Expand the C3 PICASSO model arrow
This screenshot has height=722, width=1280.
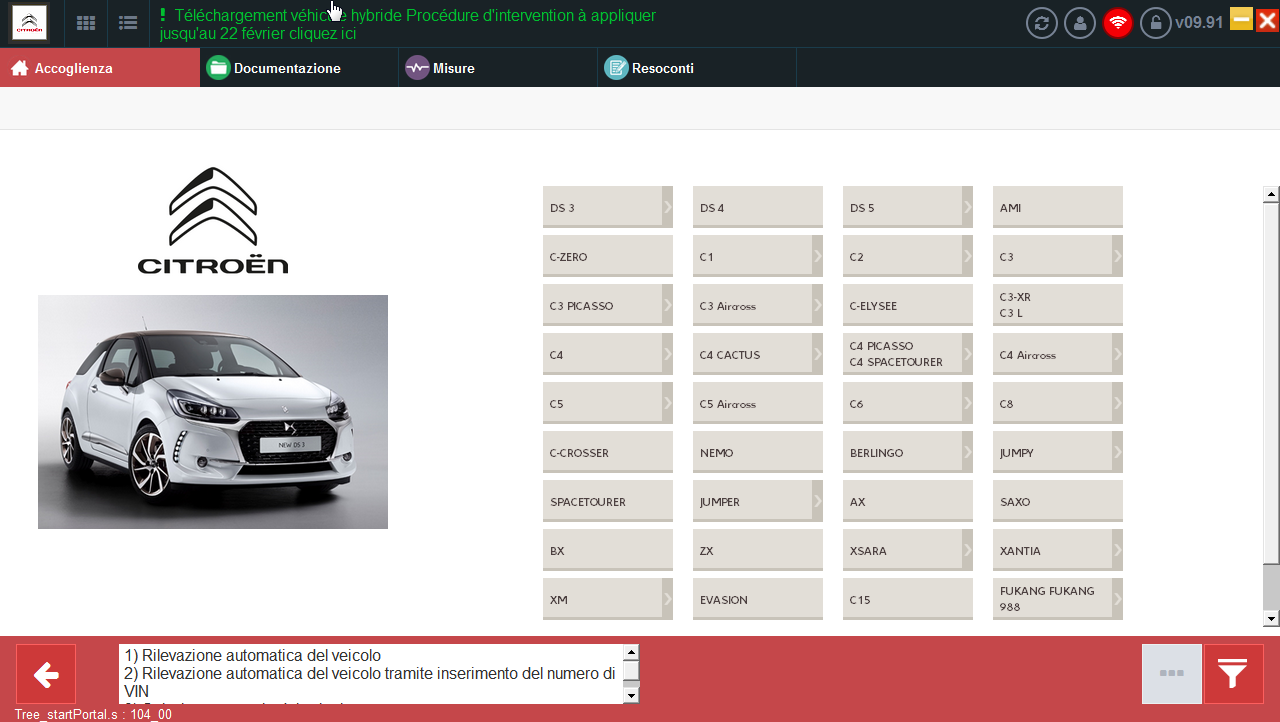(x=668, y=305)
